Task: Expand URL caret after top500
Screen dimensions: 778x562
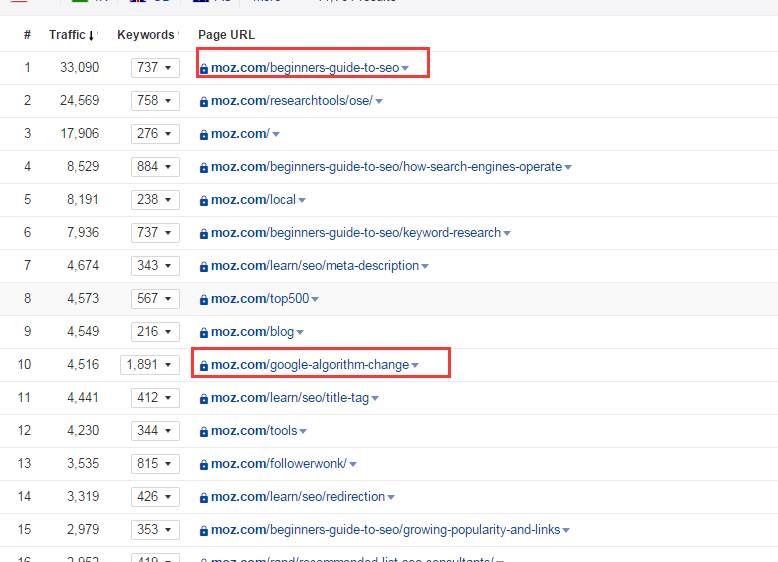Action: click(315, 299)
